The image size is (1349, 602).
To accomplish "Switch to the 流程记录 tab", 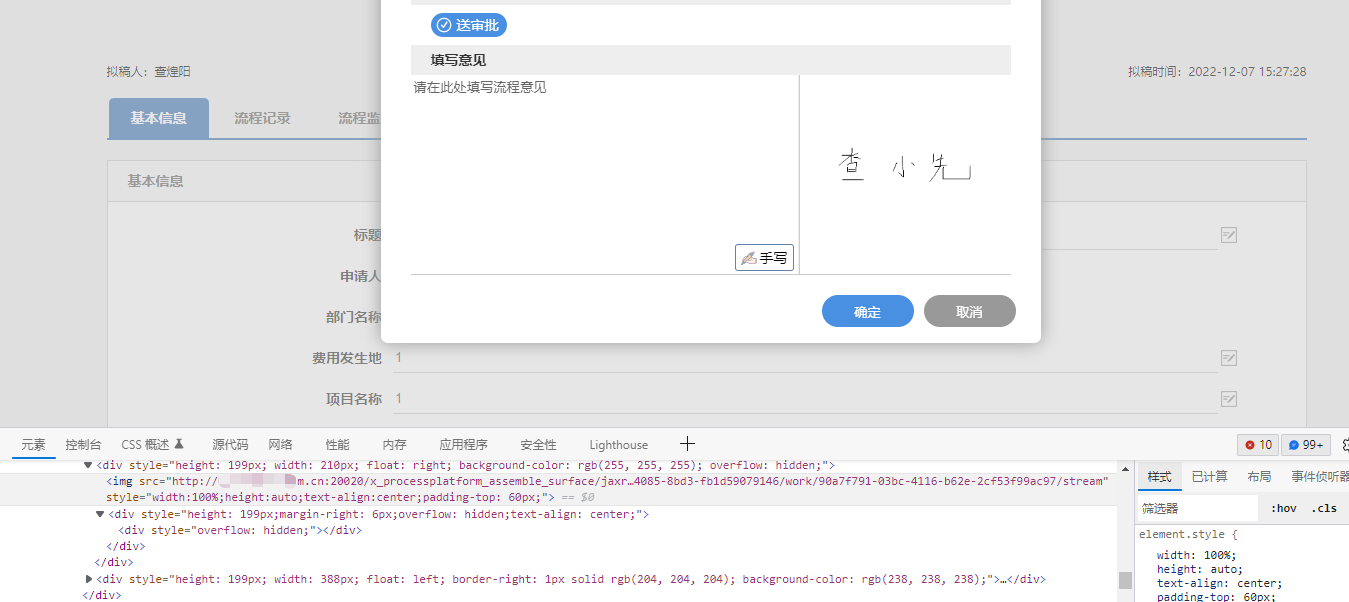I will click(x=262, y=118).
